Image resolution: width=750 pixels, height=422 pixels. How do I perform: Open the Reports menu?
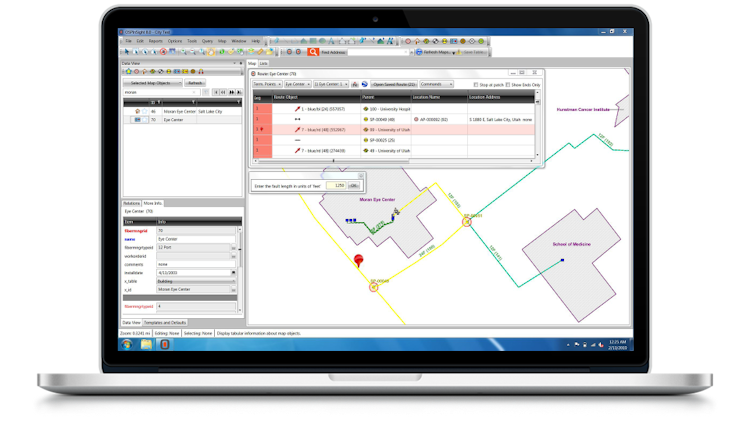point(155,41)
